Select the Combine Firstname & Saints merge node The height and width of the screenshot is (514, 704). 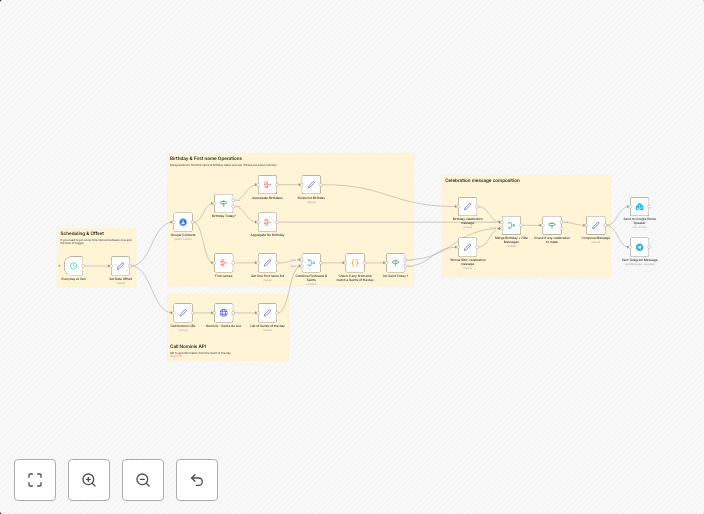(x=311, y=263)
